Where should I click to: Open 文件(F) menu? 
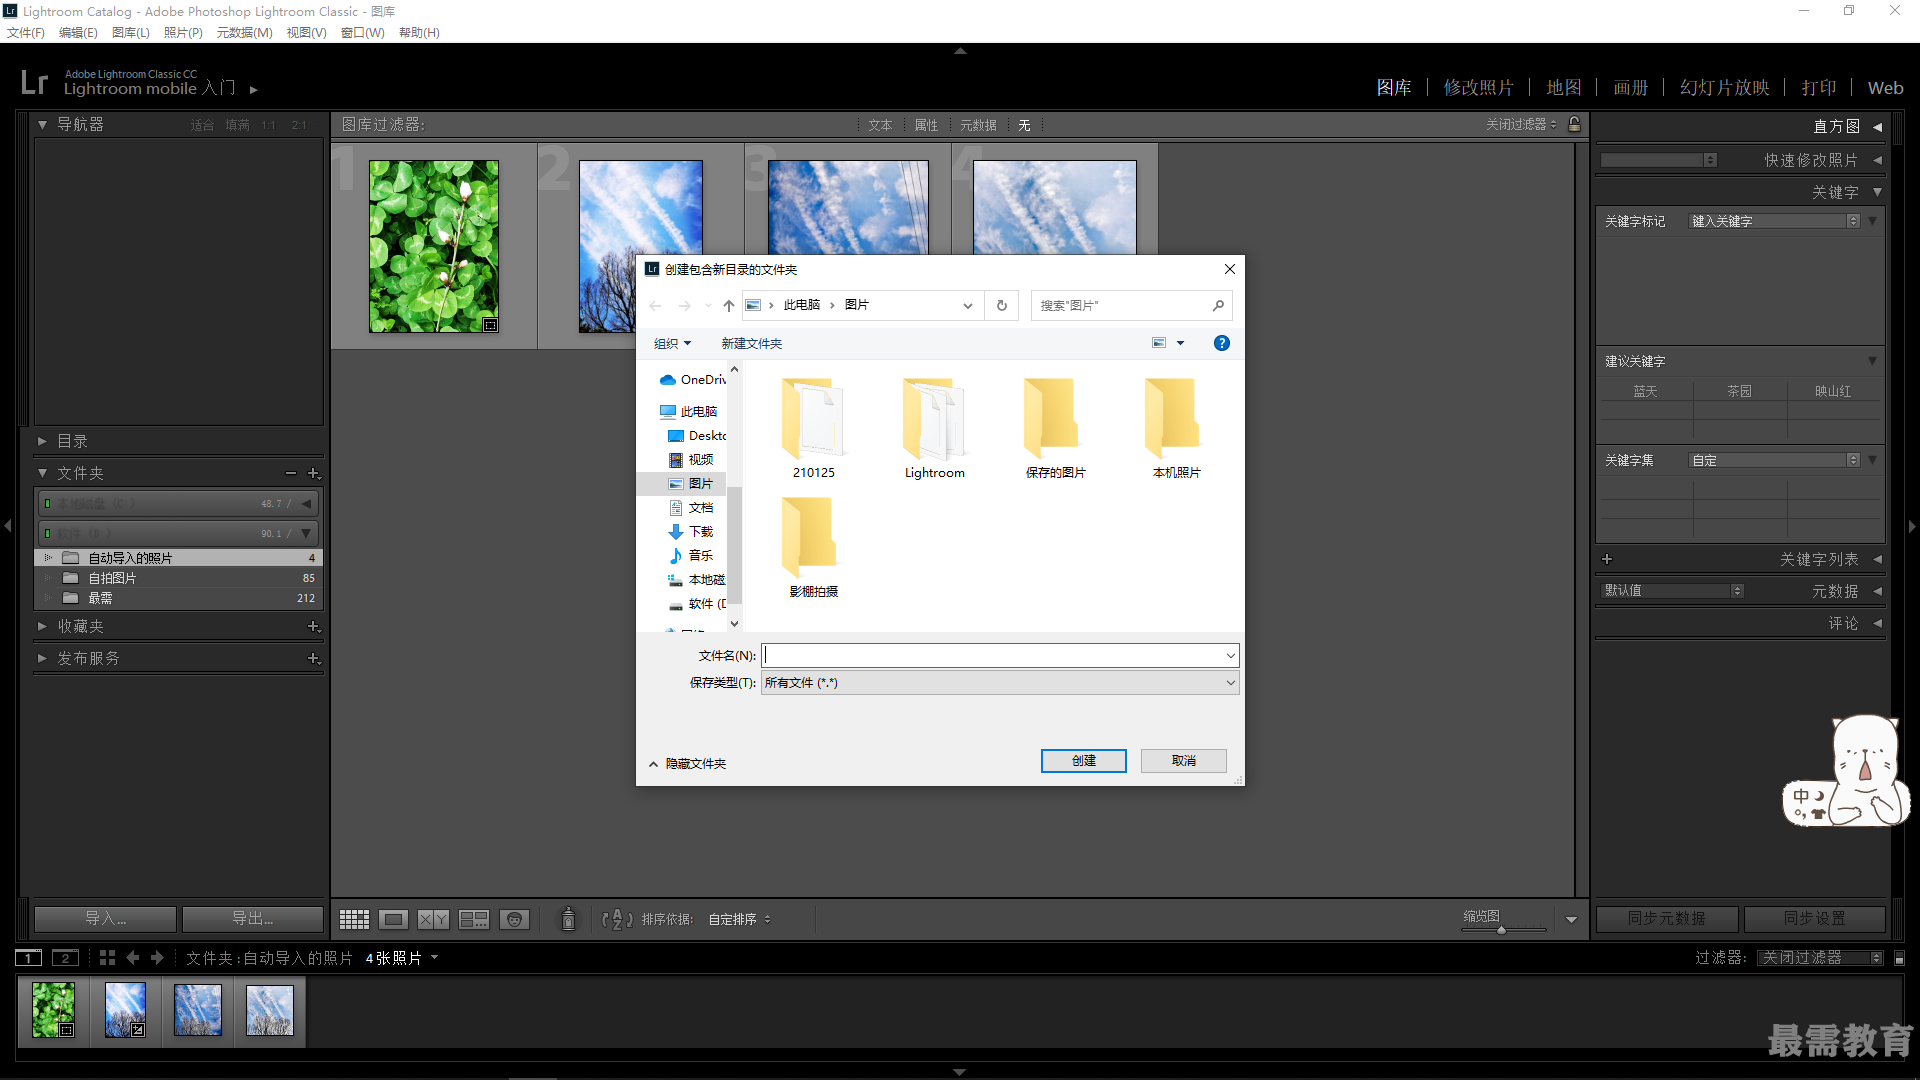click(x=26, y=32)
